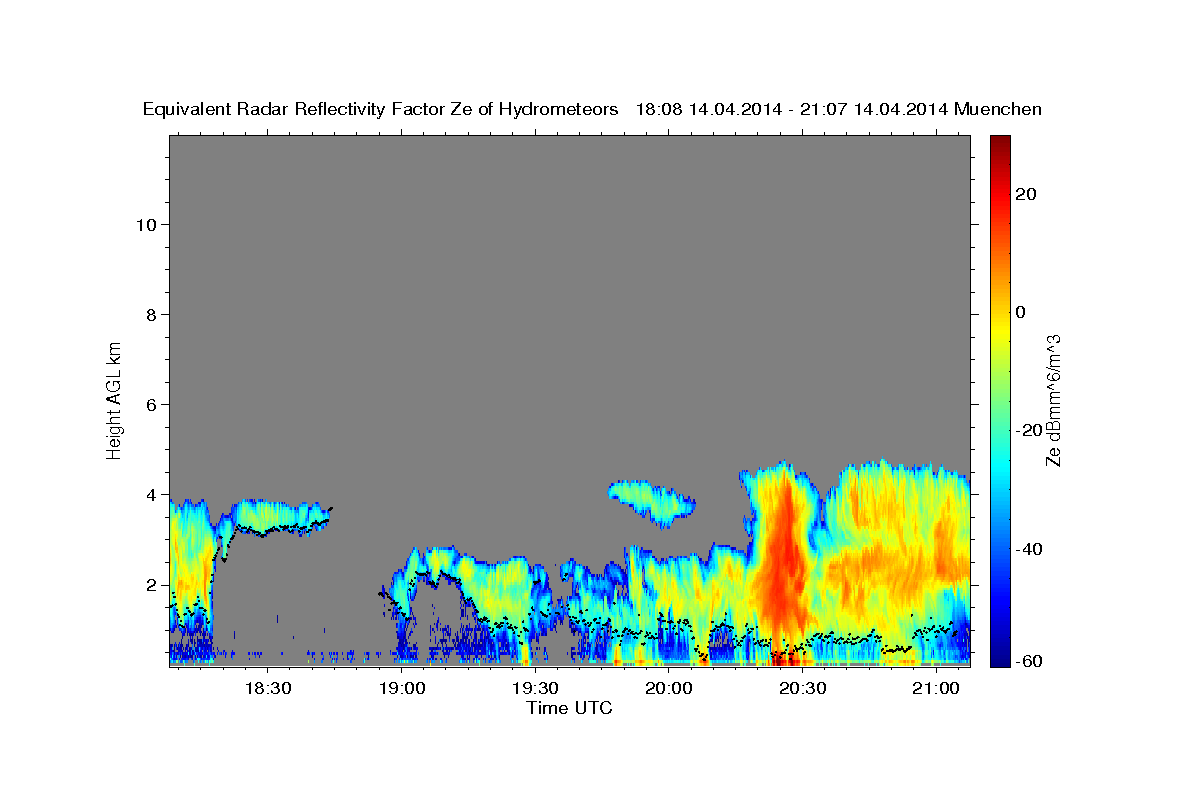Click the dark red top of the colorbar
Screen dimensions: 1200x800
1000,143
